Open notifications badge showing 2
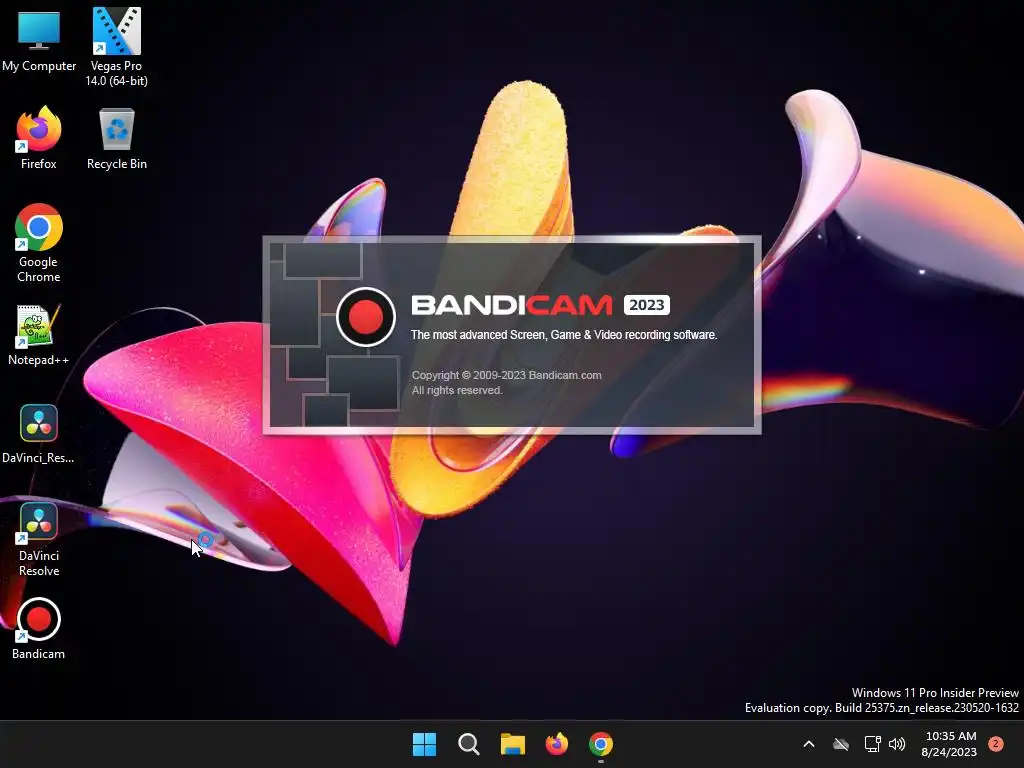Viewport: 1024px width, 768px height. pyautogui.click(x=996, y=744)
